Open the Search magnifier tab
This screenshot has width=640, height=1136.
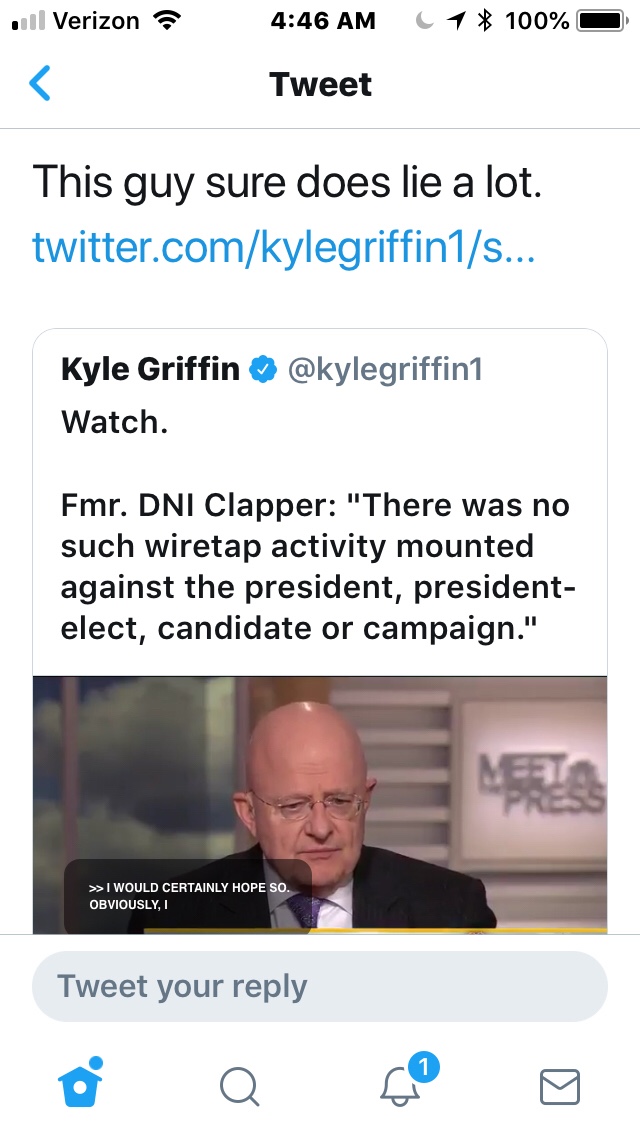(239, 1085)
